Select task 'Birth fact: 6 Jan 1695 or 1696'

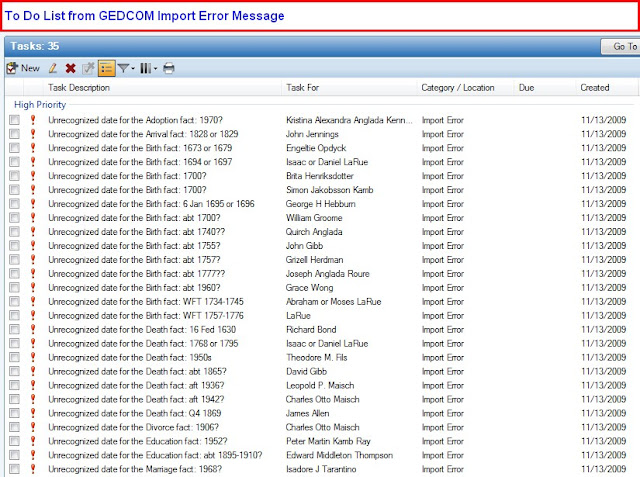pyautogui.click(x=151, y=204)
